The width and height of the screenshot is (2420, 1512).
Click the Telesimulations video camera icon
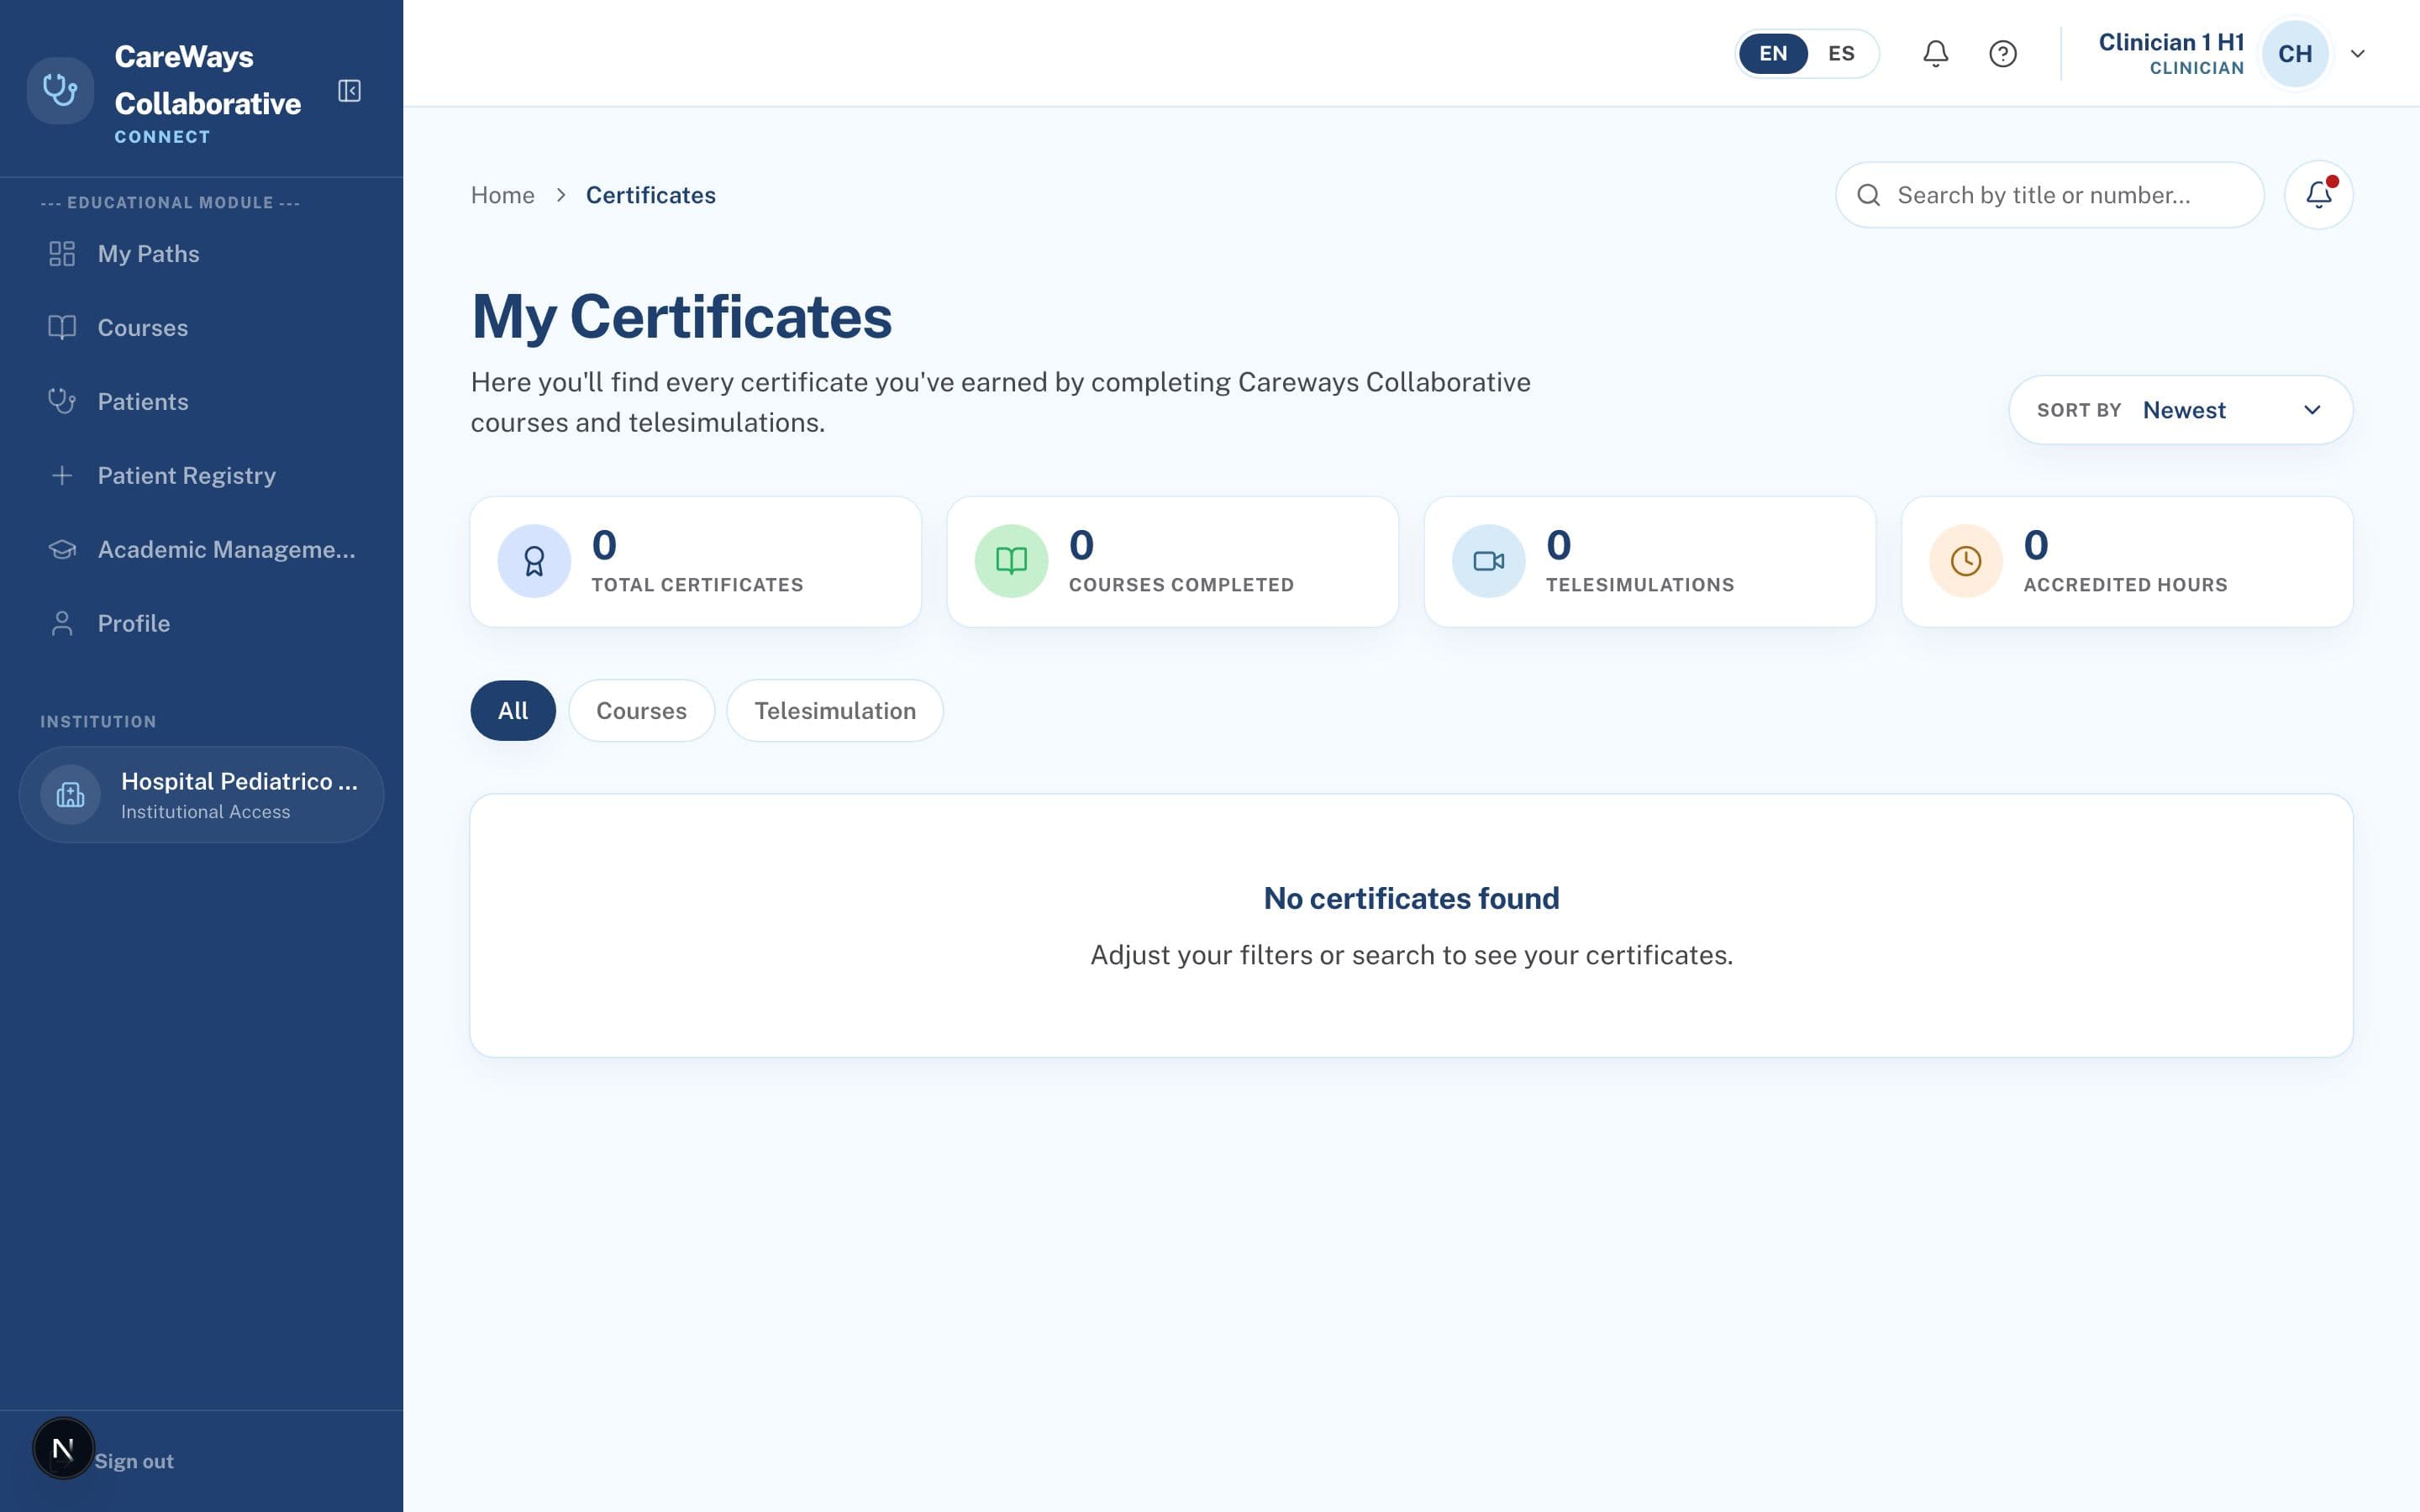pos(1488,561)
